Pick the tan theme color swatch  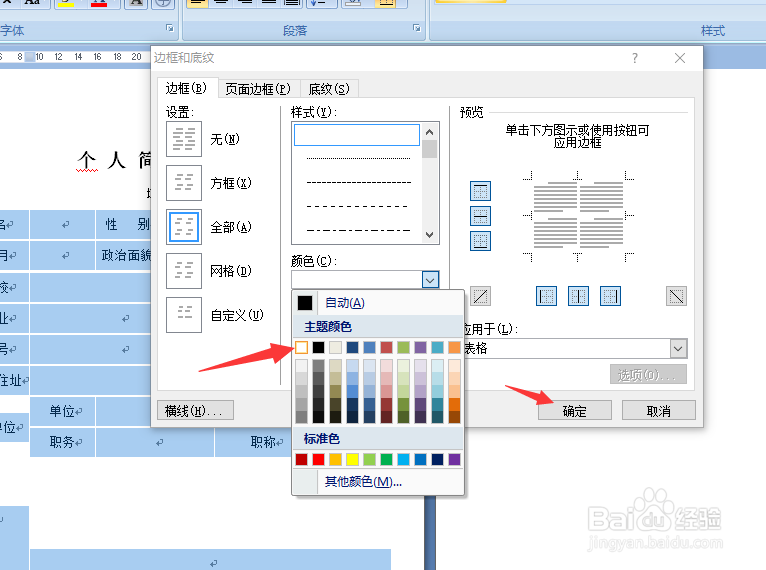[336, 347]
